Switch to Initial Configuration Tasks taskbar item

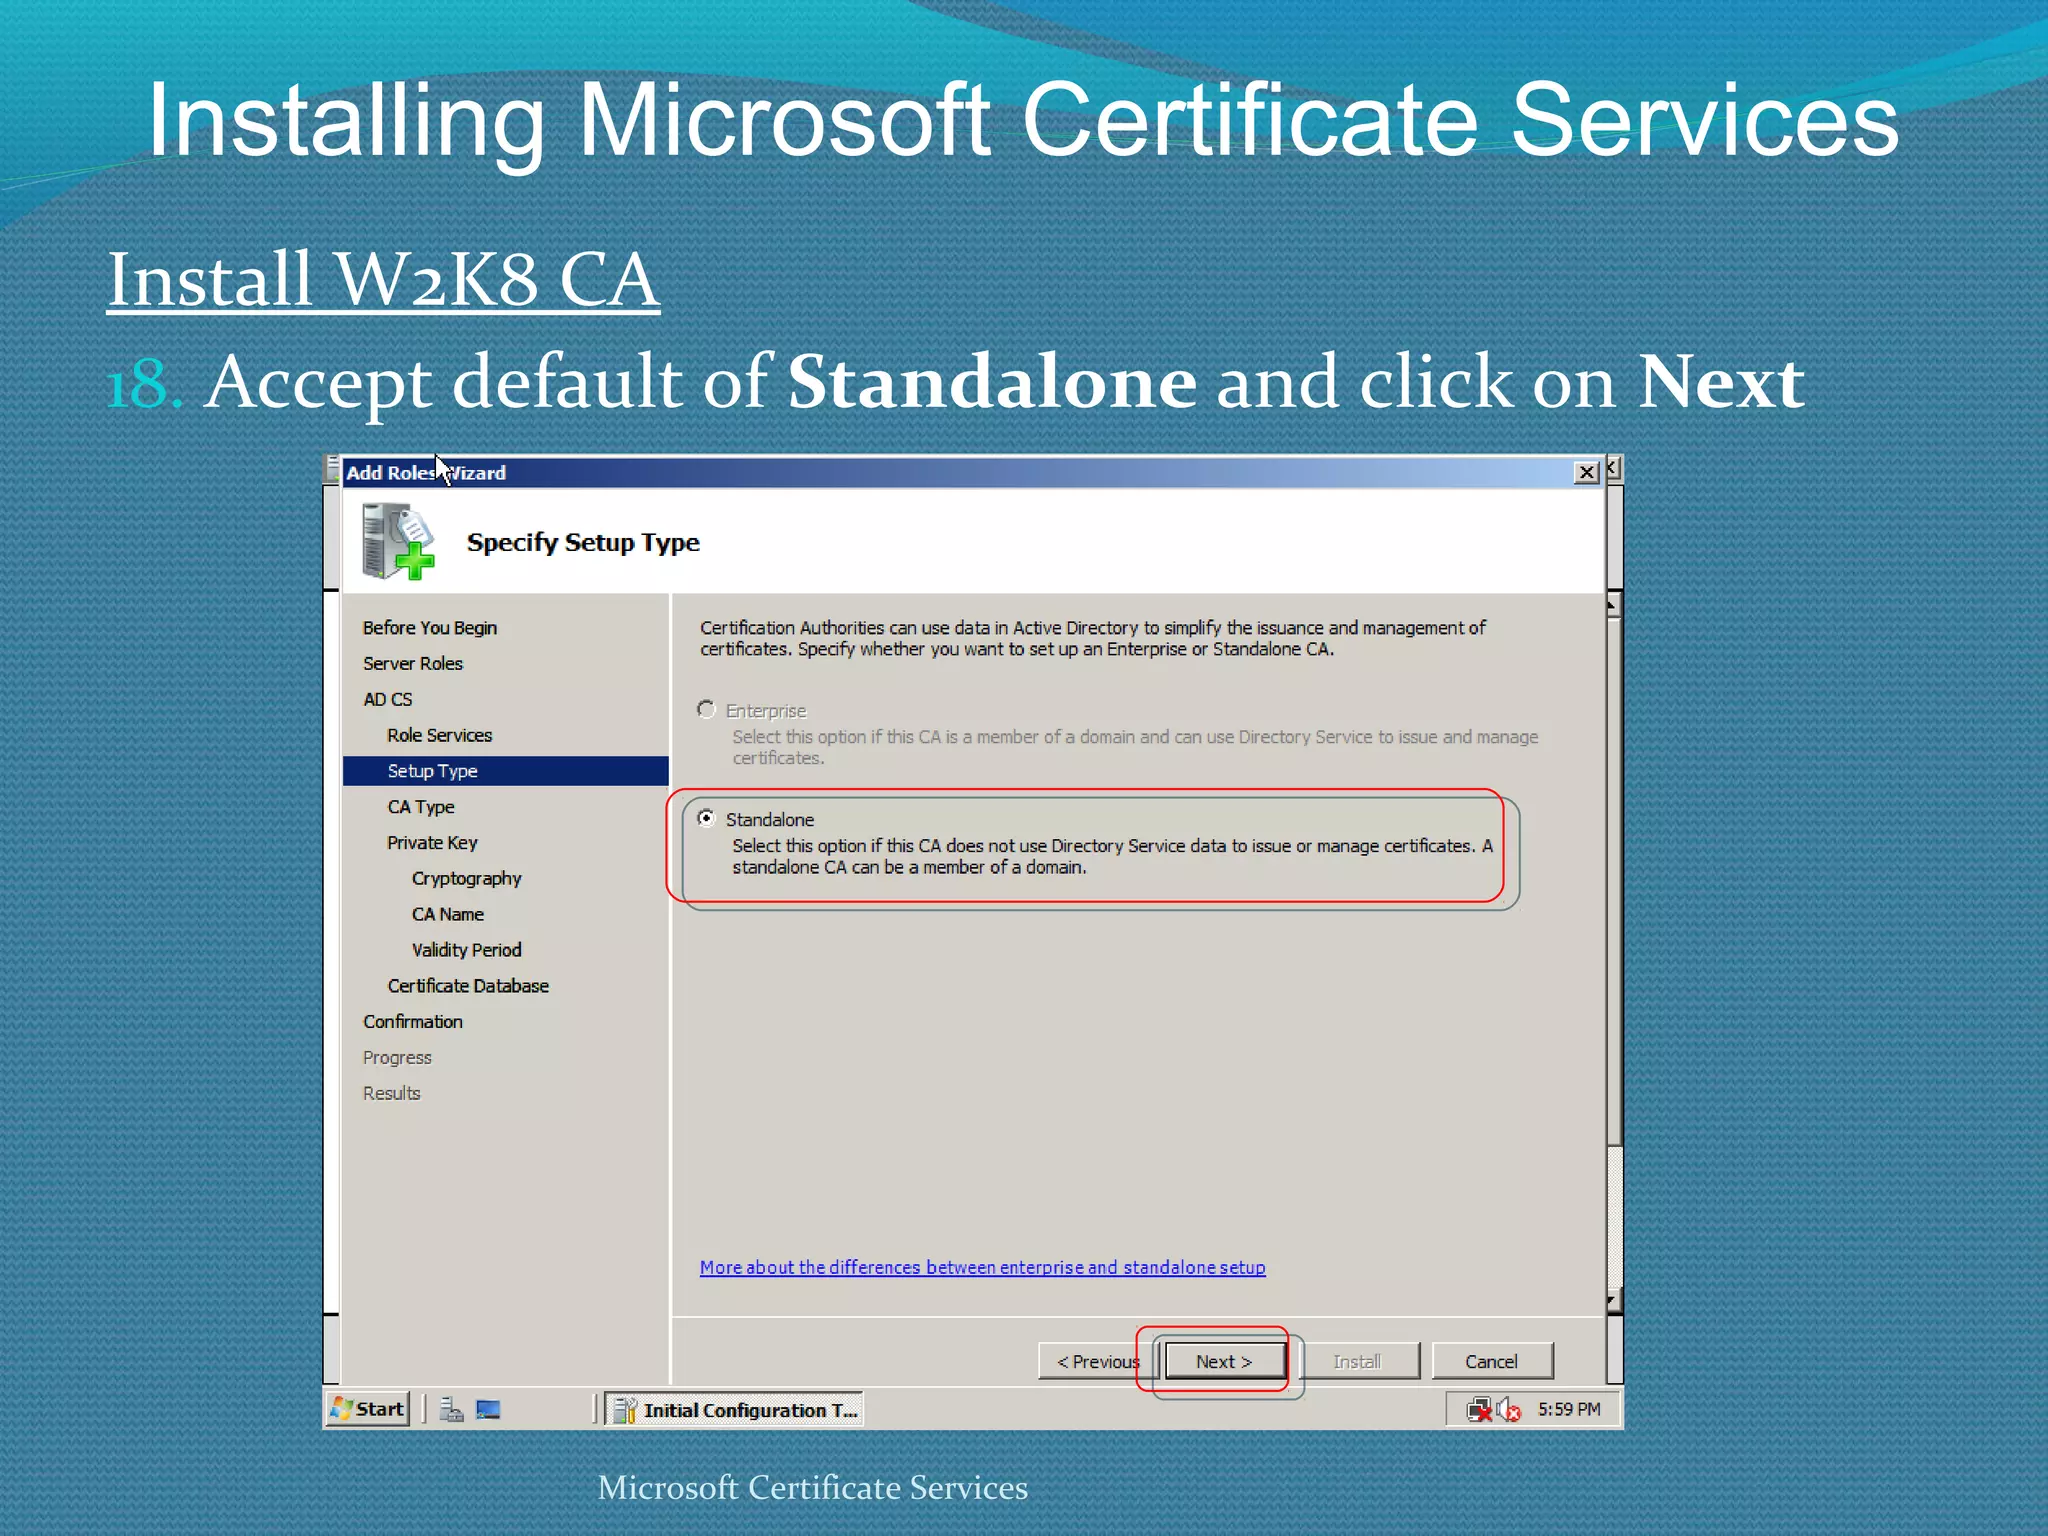pyautogui.click(x=735, y=1410)
